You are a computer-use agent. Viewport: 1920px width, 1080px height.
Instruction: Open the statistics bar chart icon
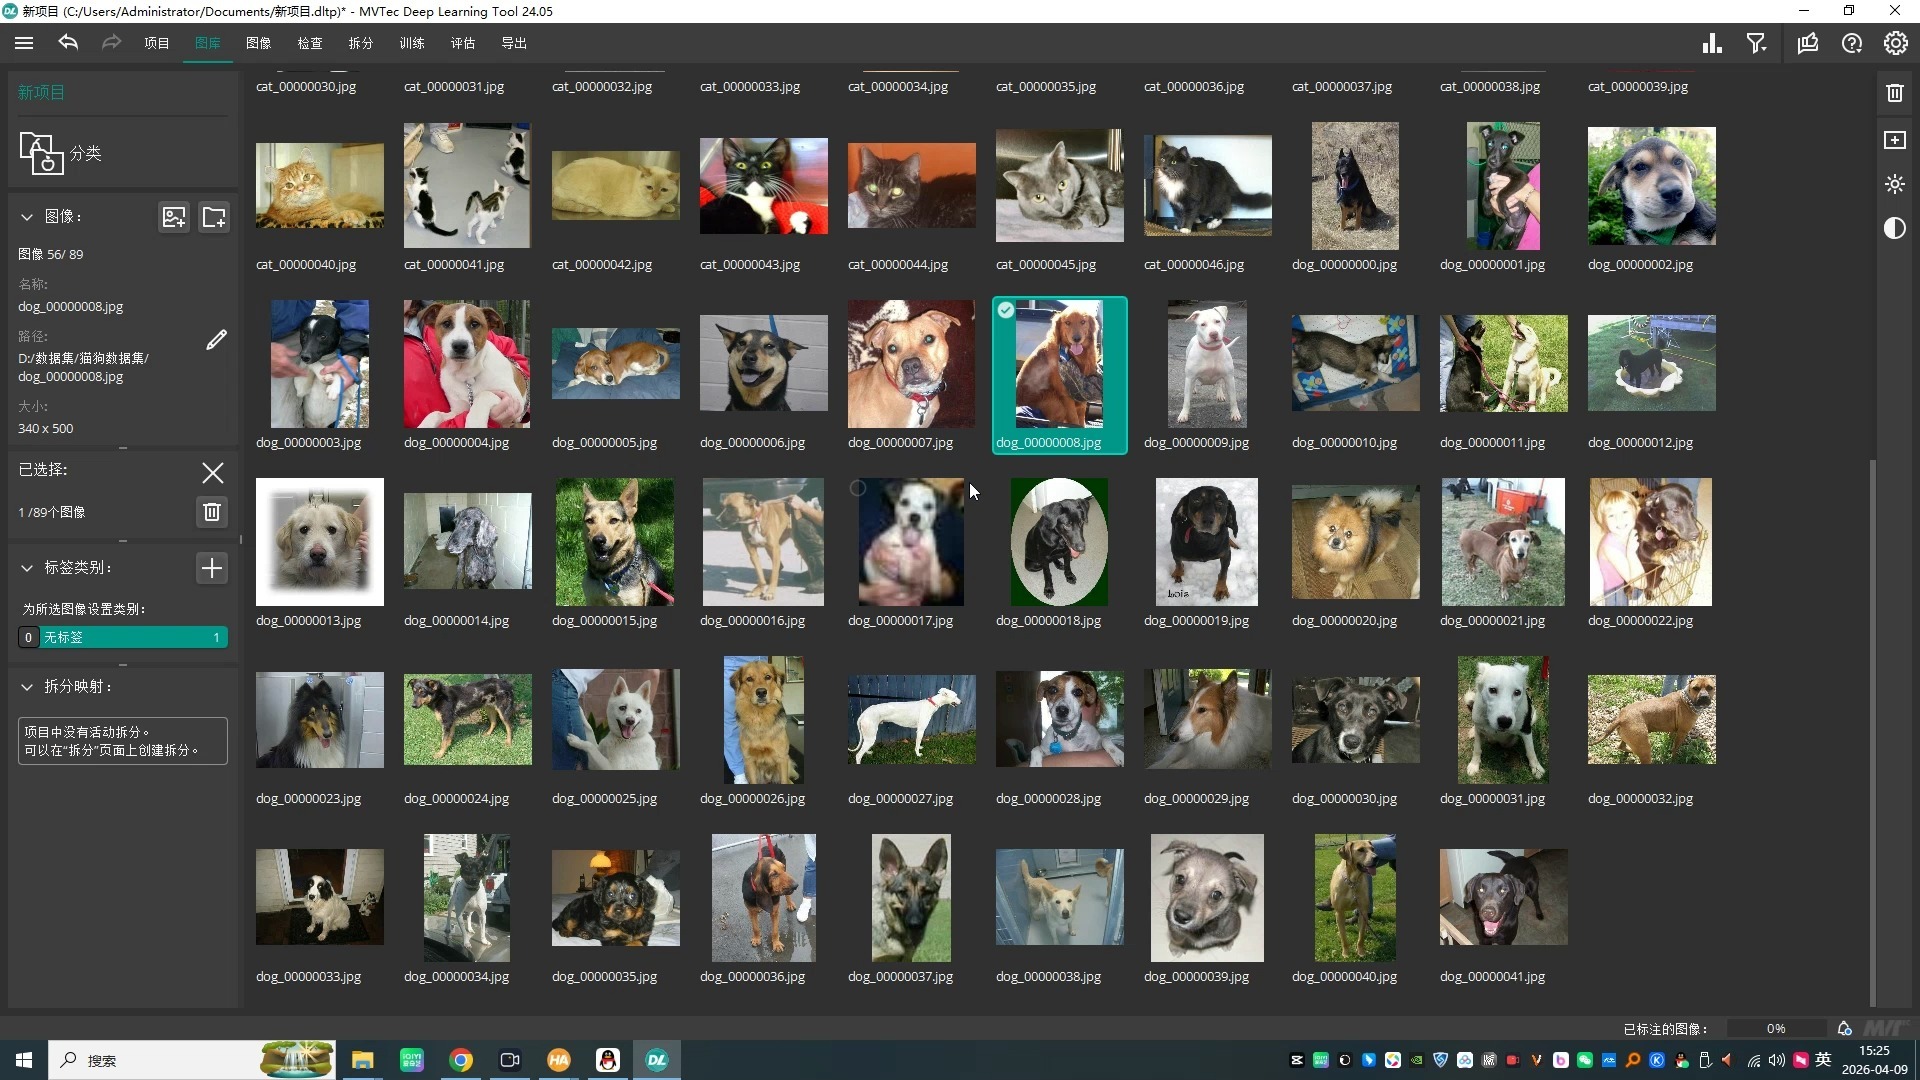(x=1712, y=43)
